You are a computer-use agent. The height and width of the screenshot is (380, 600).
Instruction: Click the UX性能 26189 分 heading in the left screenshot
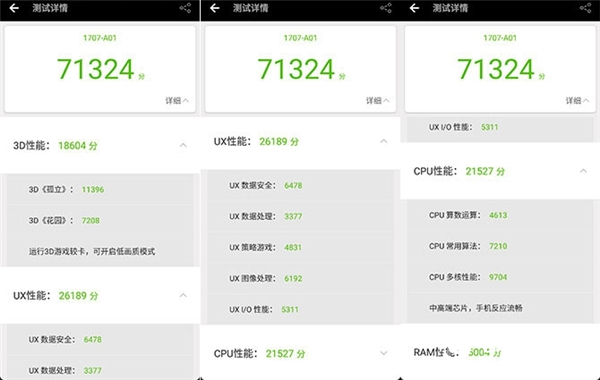point(55,295)
